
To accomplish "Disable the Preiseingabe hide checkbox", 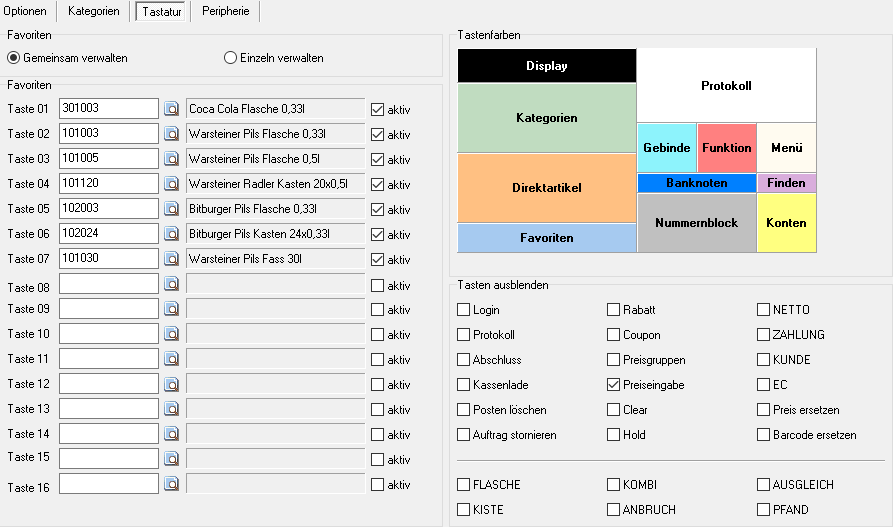I will [x=613, y=385].
